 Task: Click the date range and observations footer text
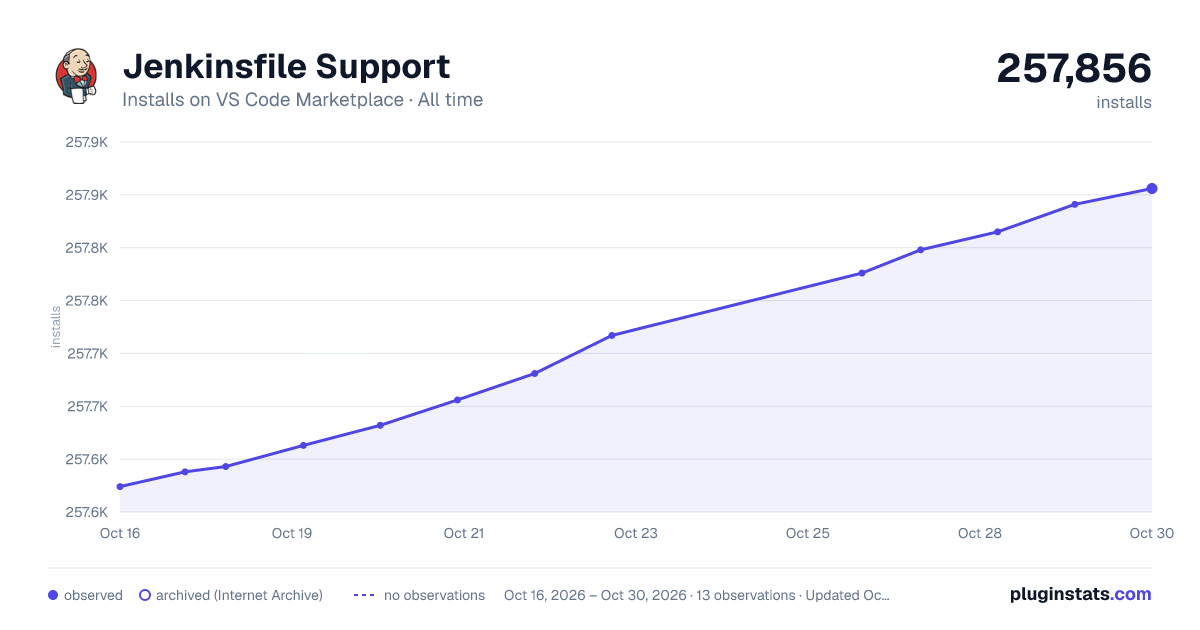(697, 595)
